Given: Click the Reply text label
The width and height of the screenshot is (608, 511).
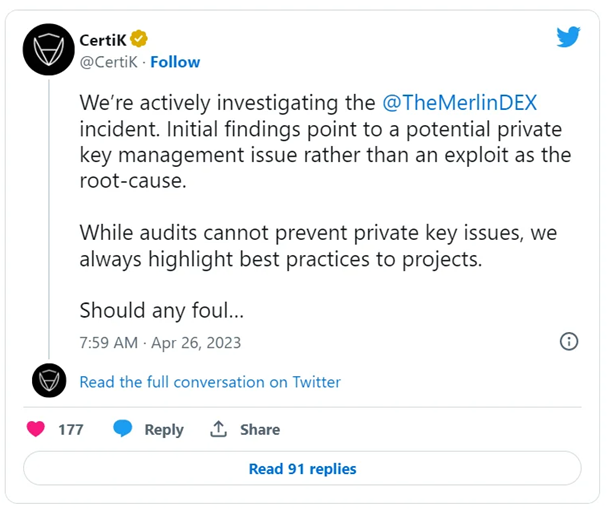Looking at the screenshot, I should [164, 429].
